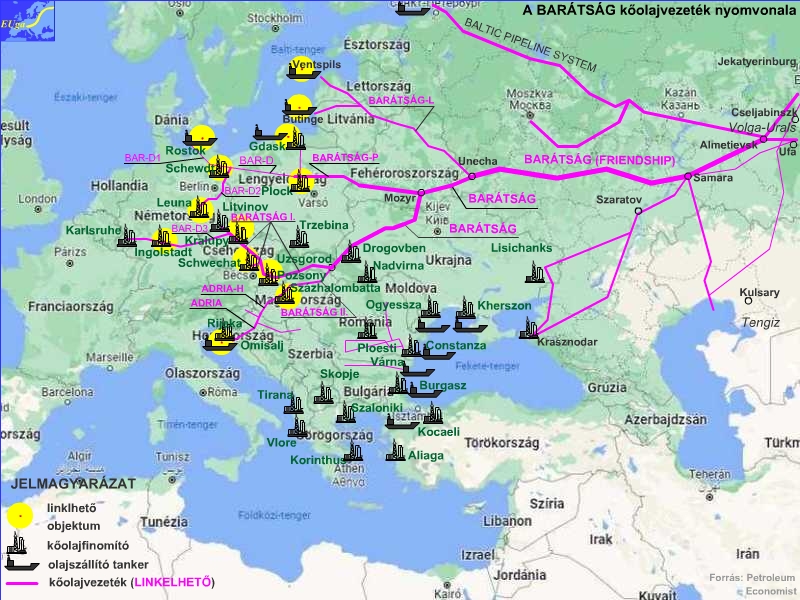
Task: Select the Leuna refinery icon
Action: pos(200,208)
